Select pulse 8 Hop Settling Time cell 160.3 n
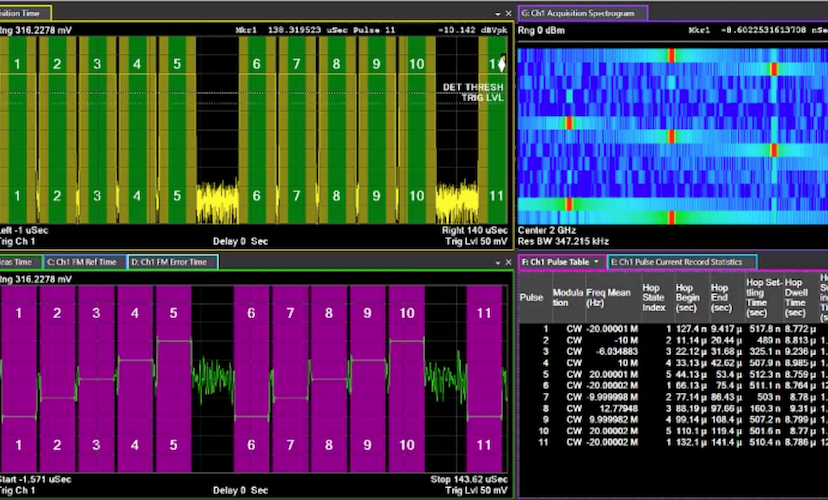The height and width of the screenshot is (500, 828). pyautogui.click(x=764, y=409)
